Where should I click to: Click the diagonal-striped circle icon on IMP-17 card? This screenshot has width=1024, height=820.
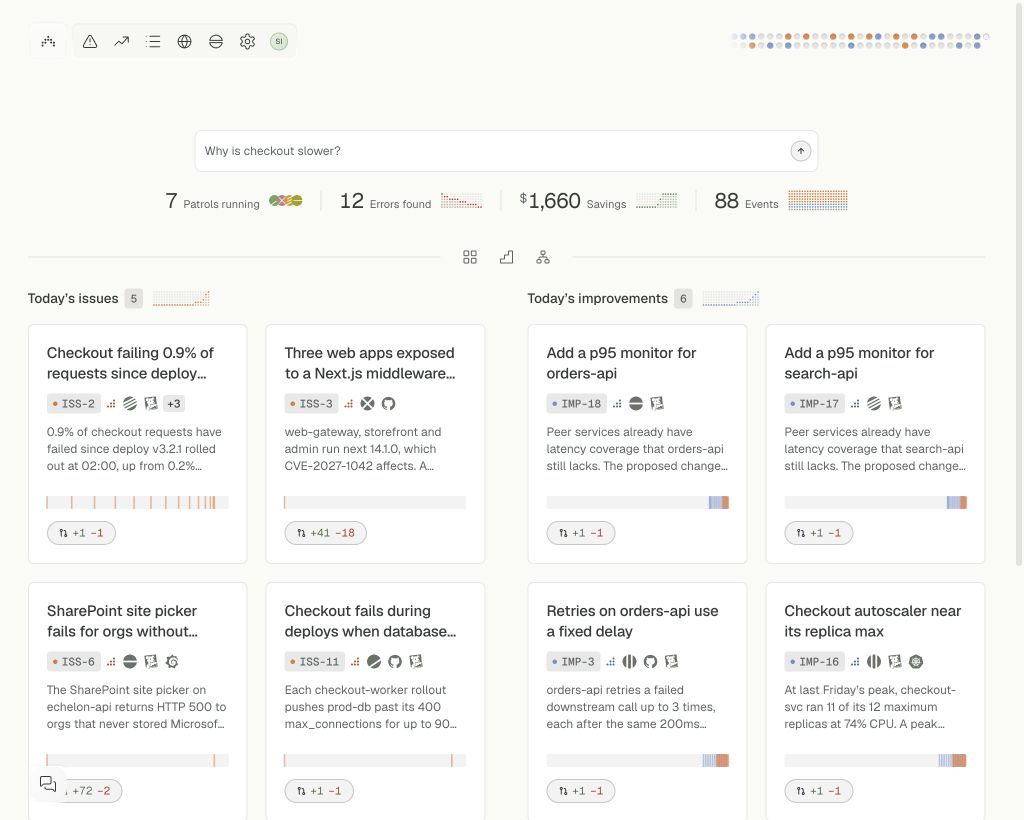coord(874,403)
